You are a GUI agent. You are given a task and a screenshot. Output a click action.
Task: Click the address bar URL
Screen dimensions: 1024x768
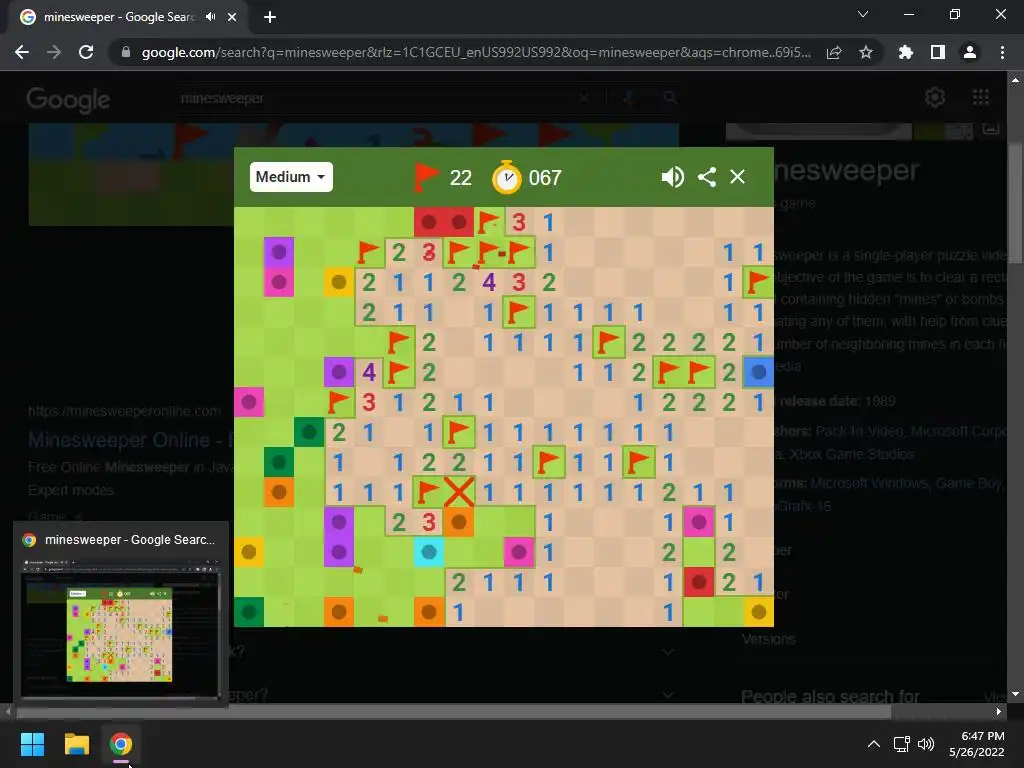(476, 52)
